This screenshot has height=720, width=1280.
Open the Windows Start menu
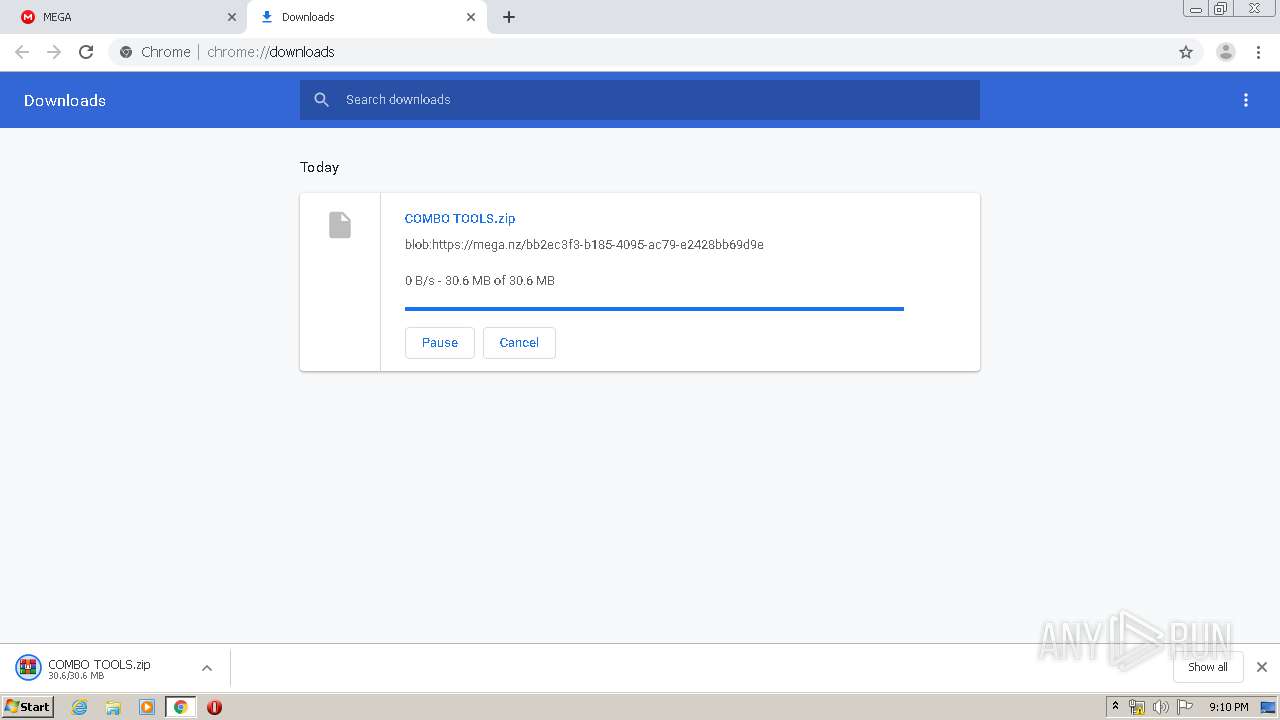28,706
